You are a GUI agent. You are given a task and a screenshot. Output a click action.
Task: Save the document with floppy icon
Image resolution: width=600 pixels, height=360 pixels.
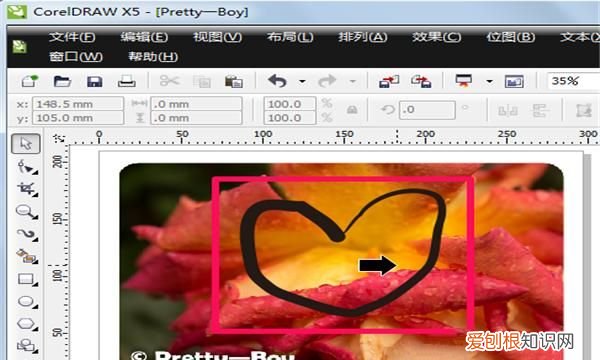point(95,81)
